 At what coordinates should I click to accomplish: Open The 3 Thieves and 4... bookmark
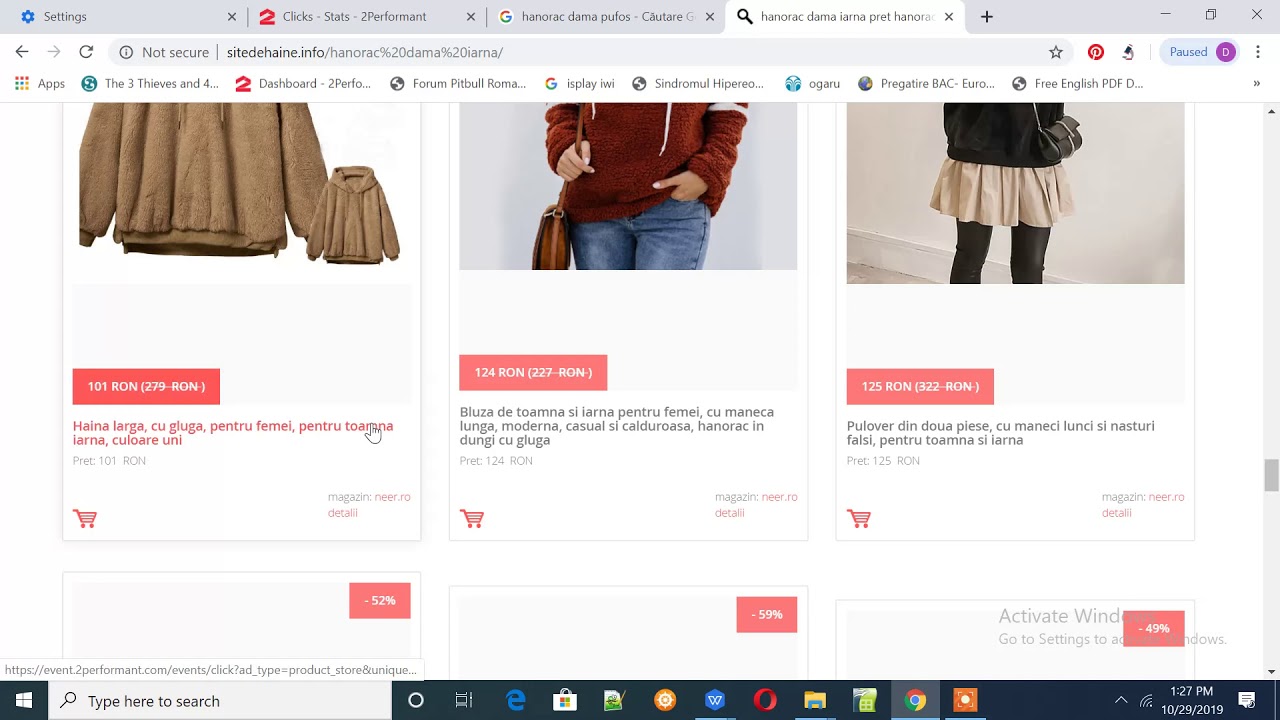tap(150, 84)
